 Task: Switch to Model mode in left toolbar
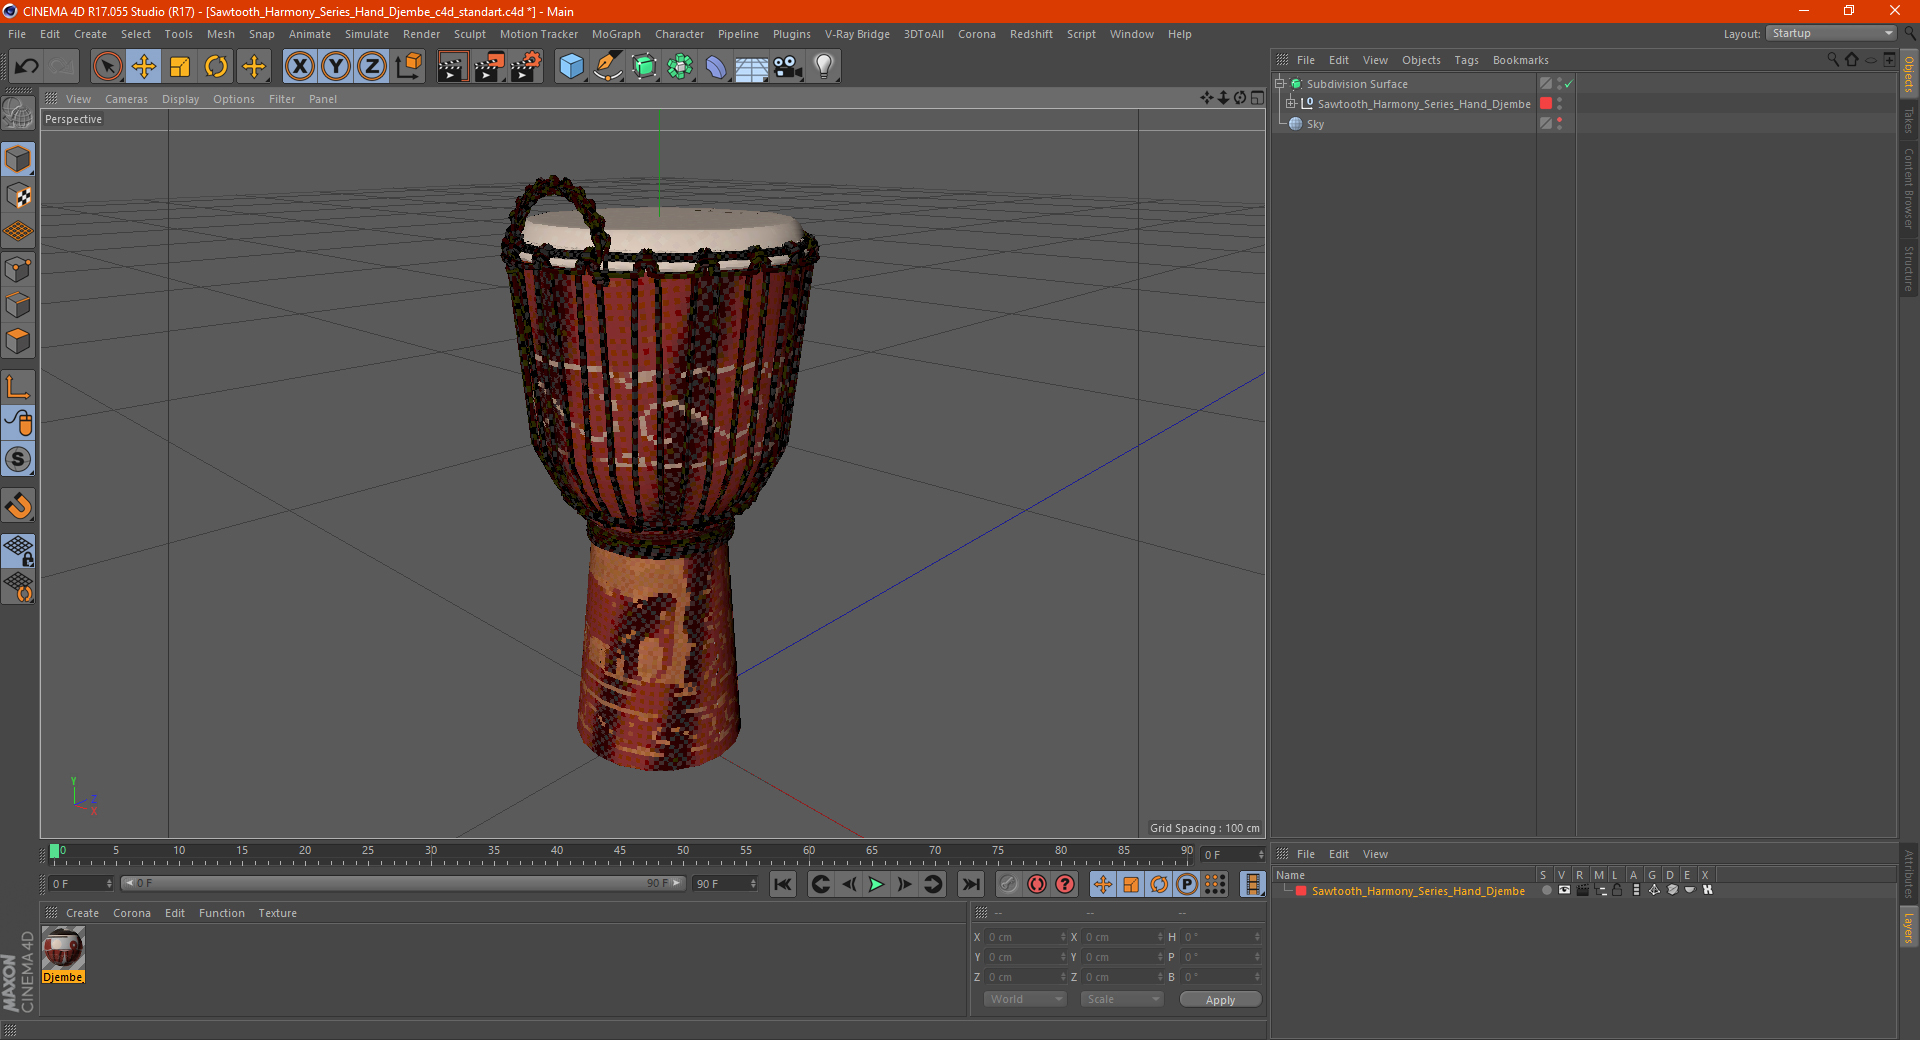point(18,159)
